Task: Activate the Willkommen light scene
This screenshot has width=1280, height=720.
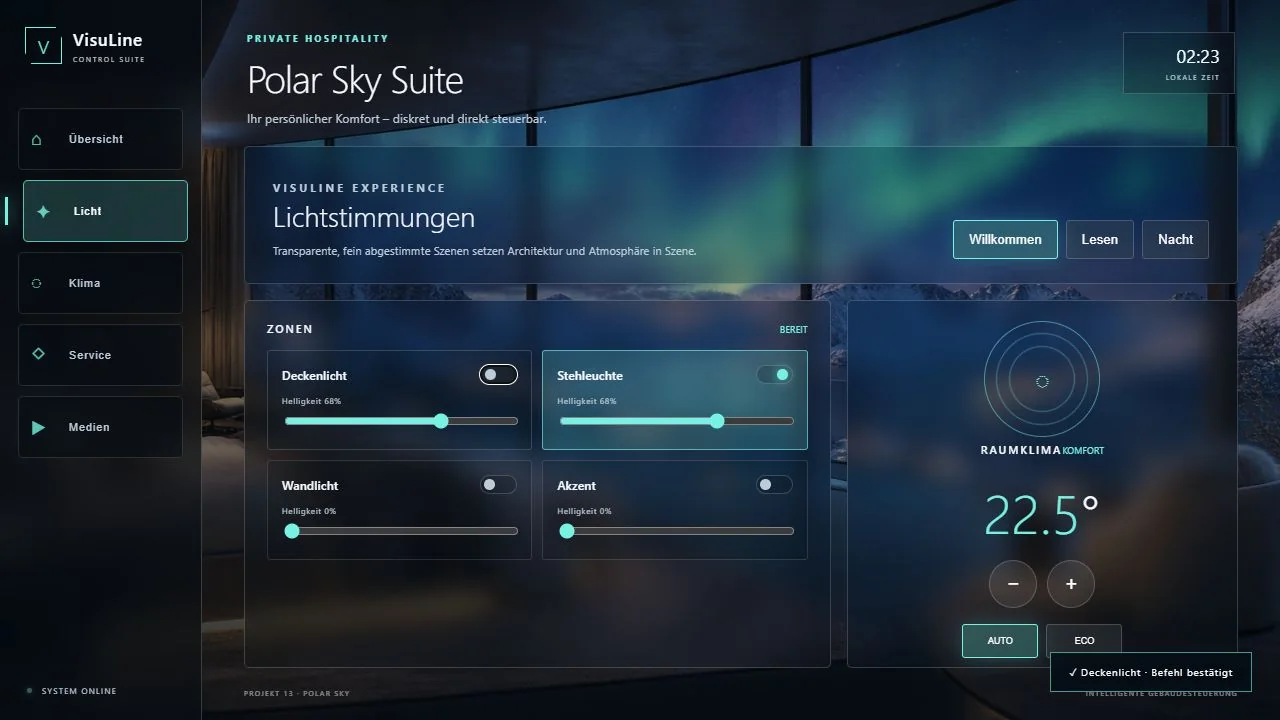Action: click(1005, 240)
